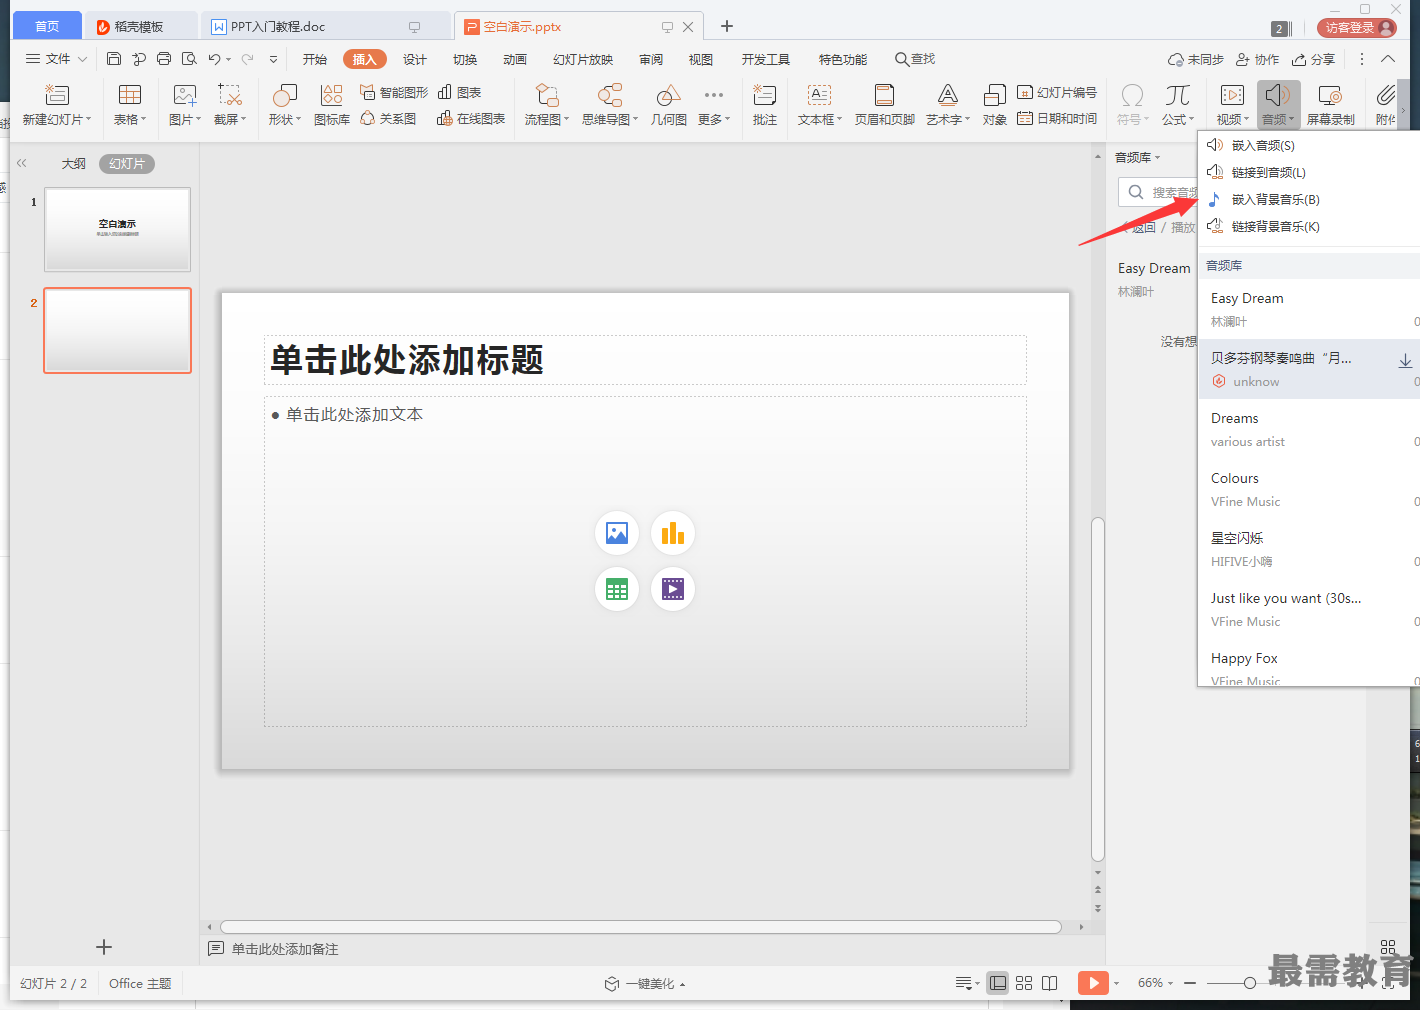The image size is (1420, 1010).
Task: Choose 链接背景音乐(K)
Action: 1275,226
